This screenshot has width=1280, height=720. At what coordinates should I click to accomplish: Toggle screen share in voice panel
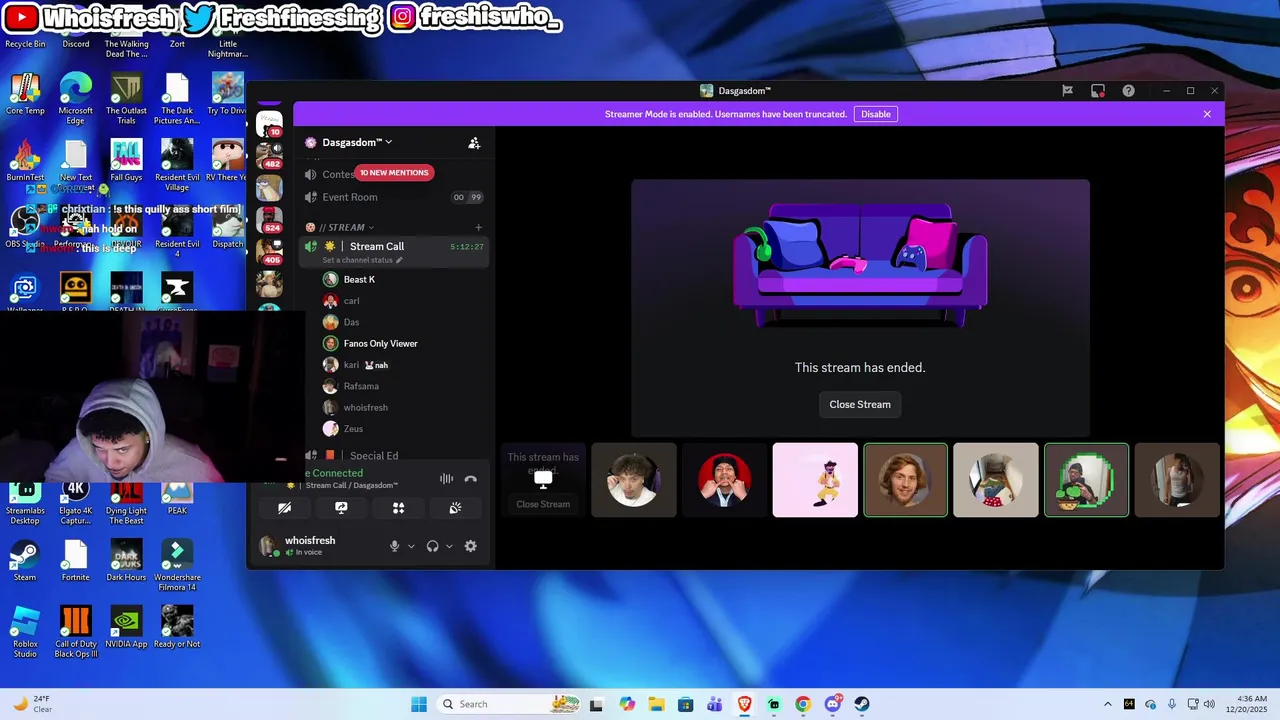[x=341, y=508]
